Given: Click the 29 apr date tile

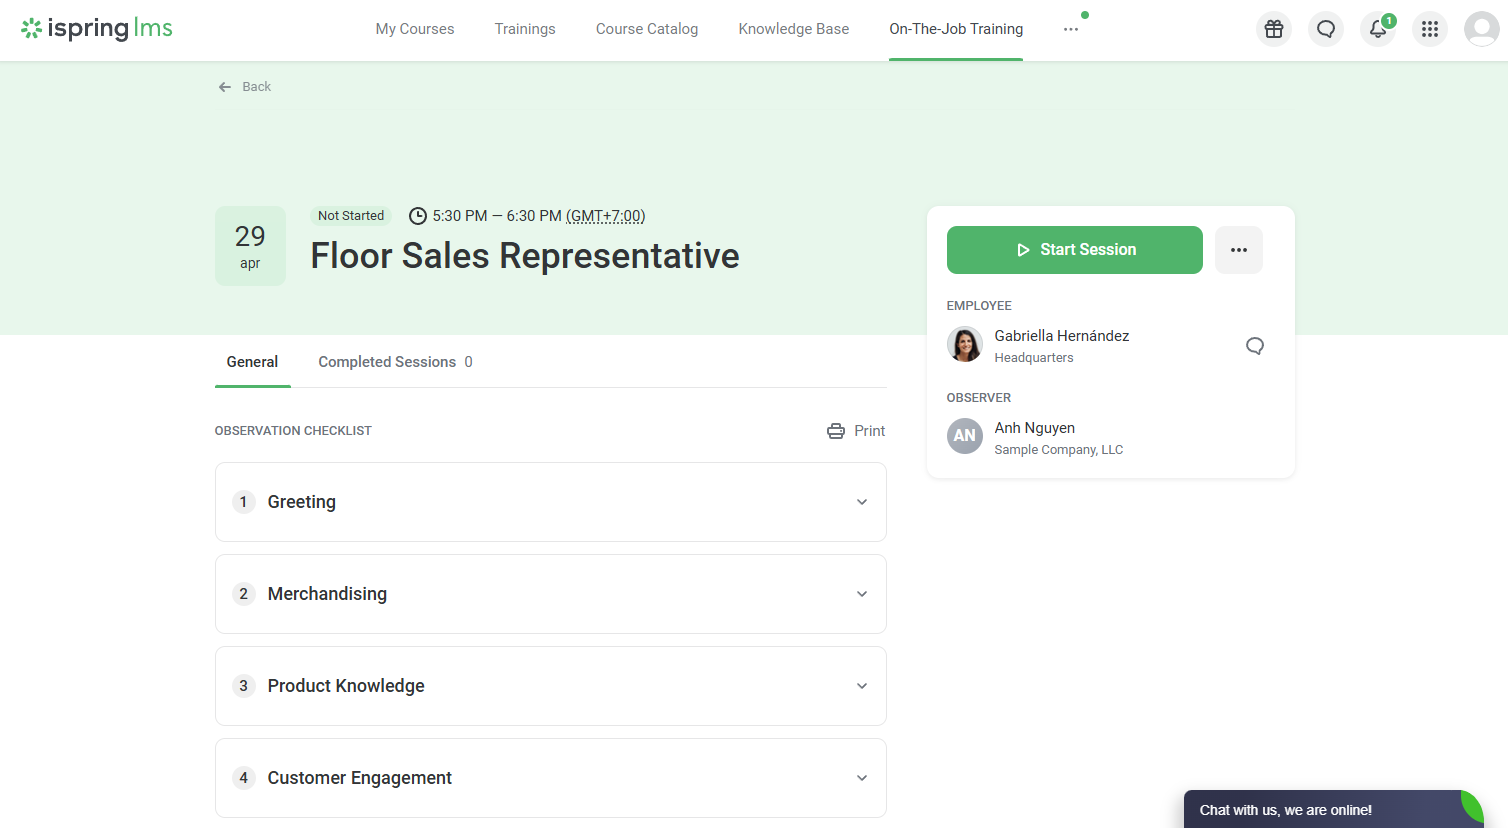Looking at the screenshot, I should coord(250,246).
